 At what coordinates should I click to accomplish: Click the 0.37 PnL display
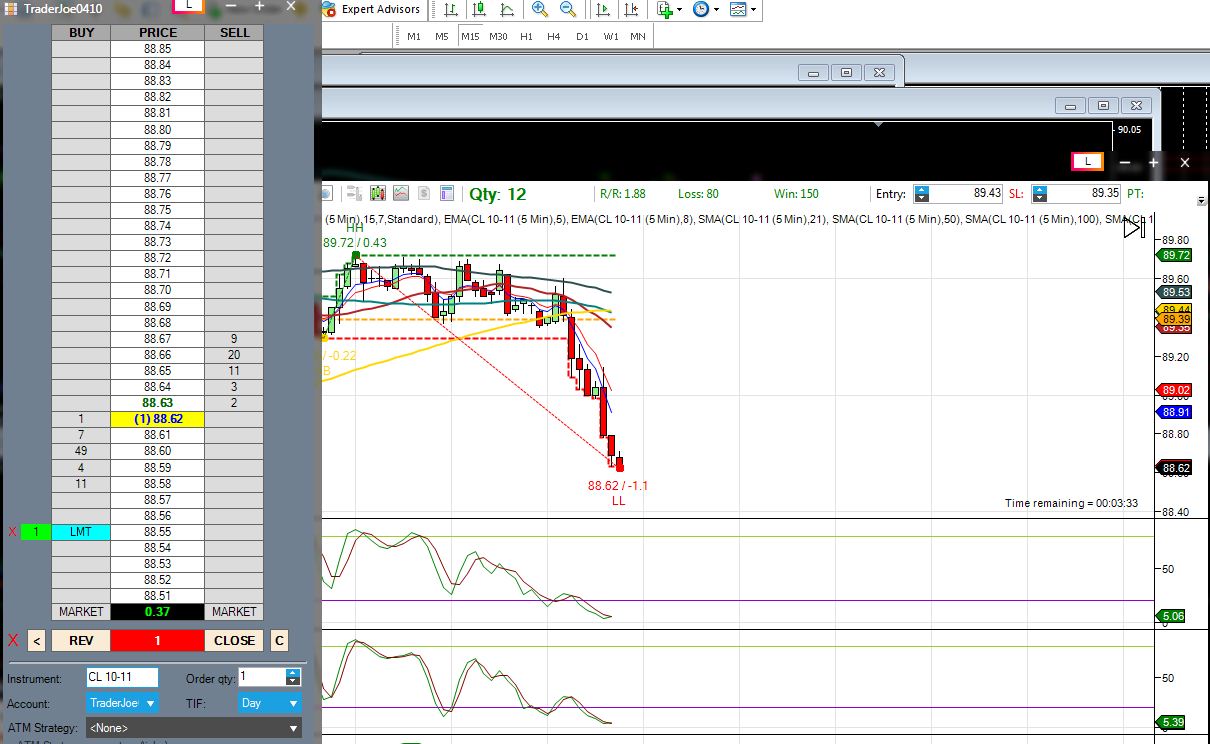[x=158, y=611]
